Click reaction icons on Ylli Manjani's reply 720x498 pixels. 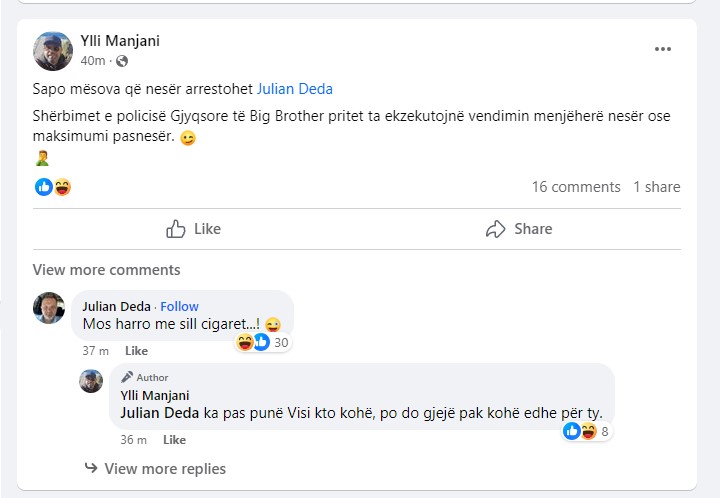(580, 431)
